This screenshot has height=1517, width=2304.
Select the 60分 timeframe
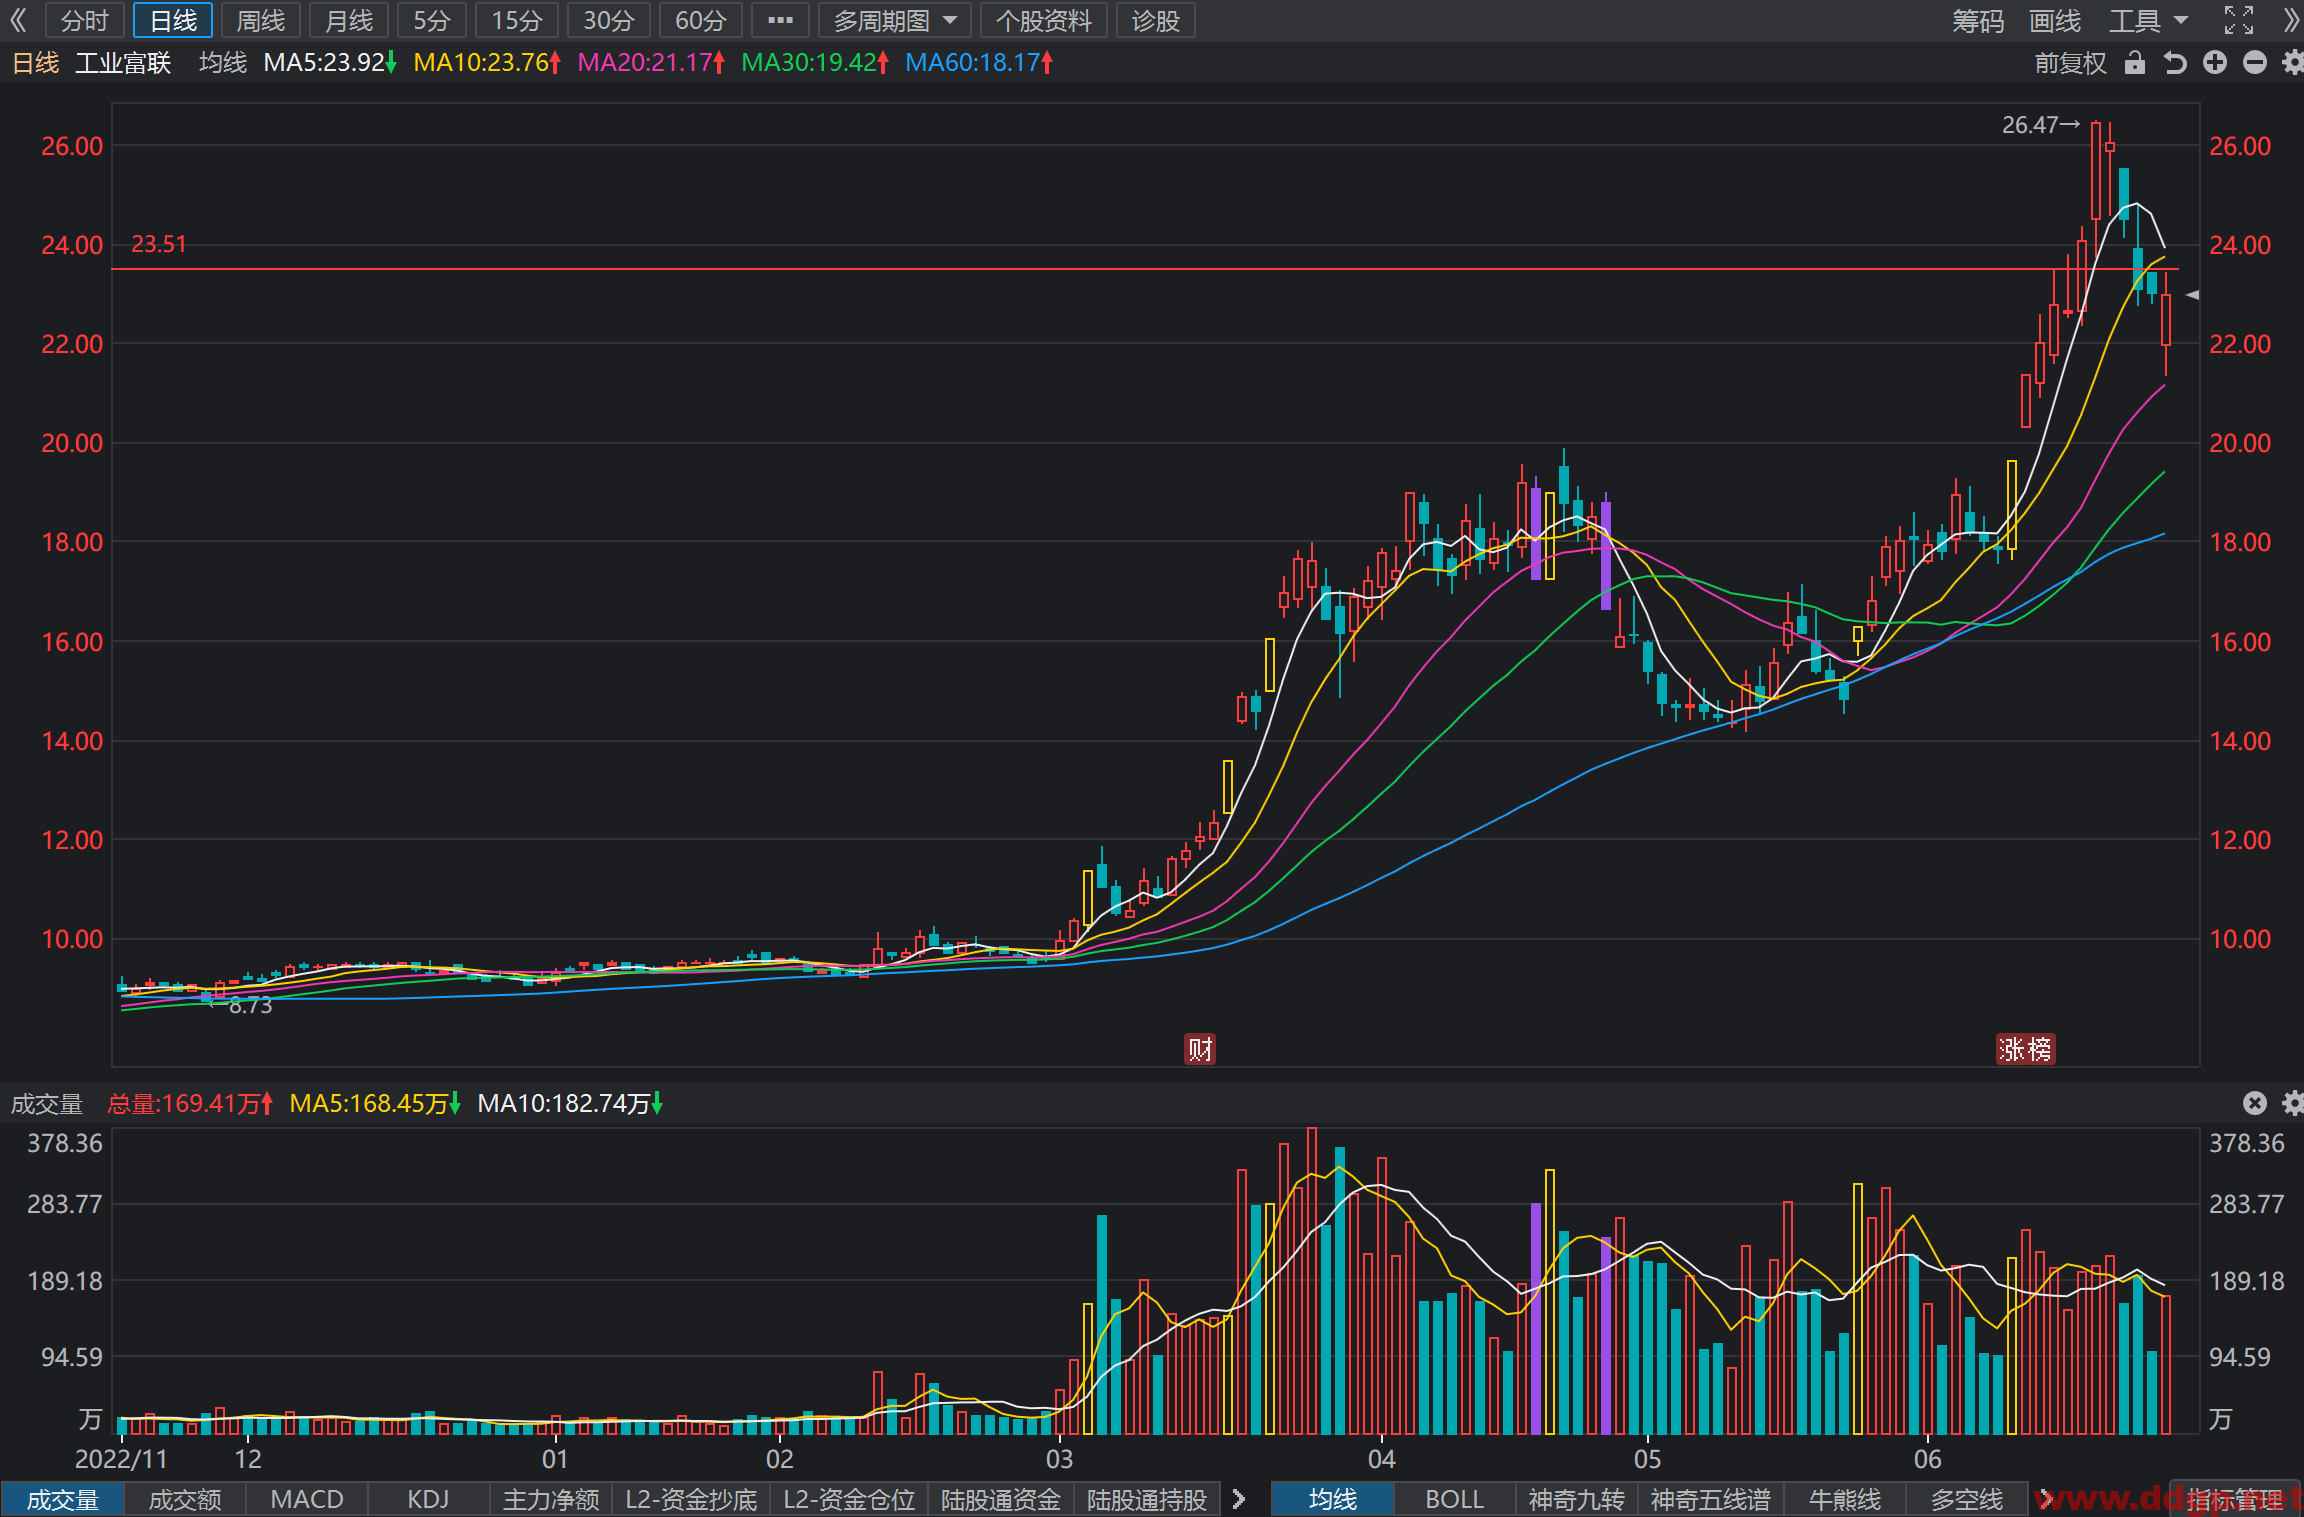[x=700, y=20]
